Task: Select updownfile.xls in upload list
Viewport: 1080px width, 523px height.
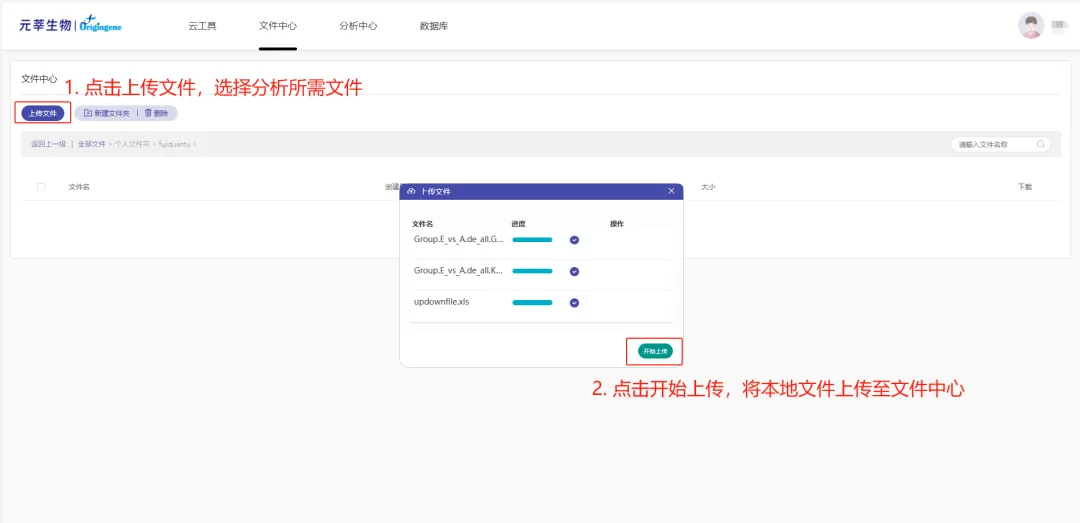Action: (x=441, y=302)
